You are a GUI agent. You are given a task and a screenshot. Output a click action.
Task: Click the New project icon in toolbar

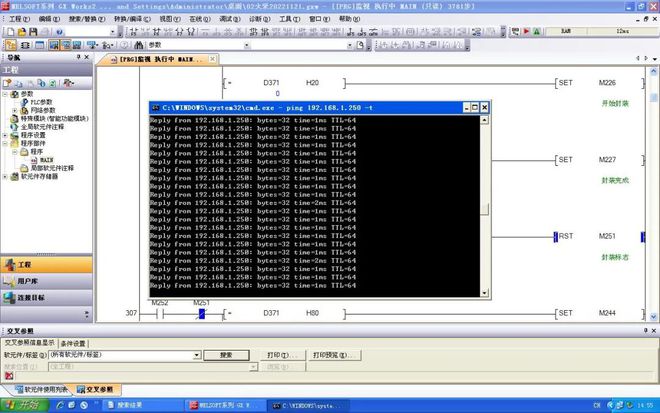[11, 32]
